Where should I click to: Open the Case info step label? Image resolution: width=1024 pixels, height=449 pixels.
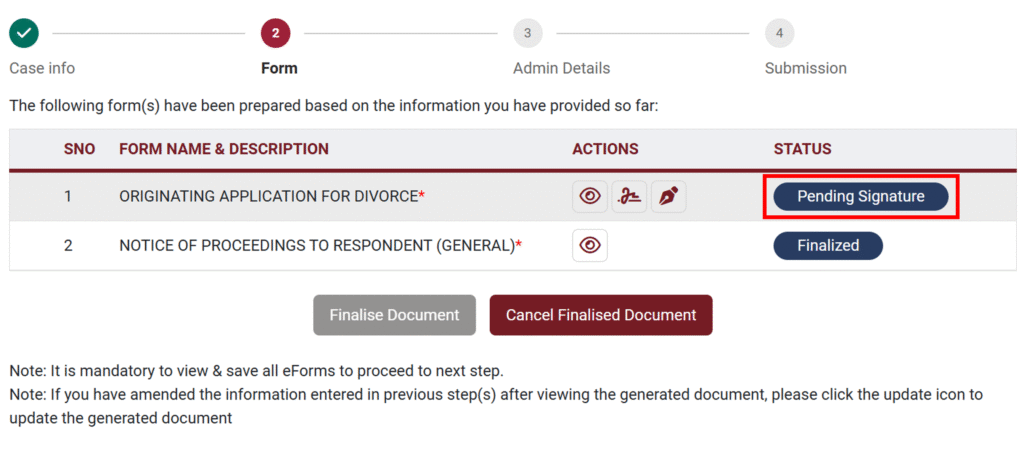(42, 68)
